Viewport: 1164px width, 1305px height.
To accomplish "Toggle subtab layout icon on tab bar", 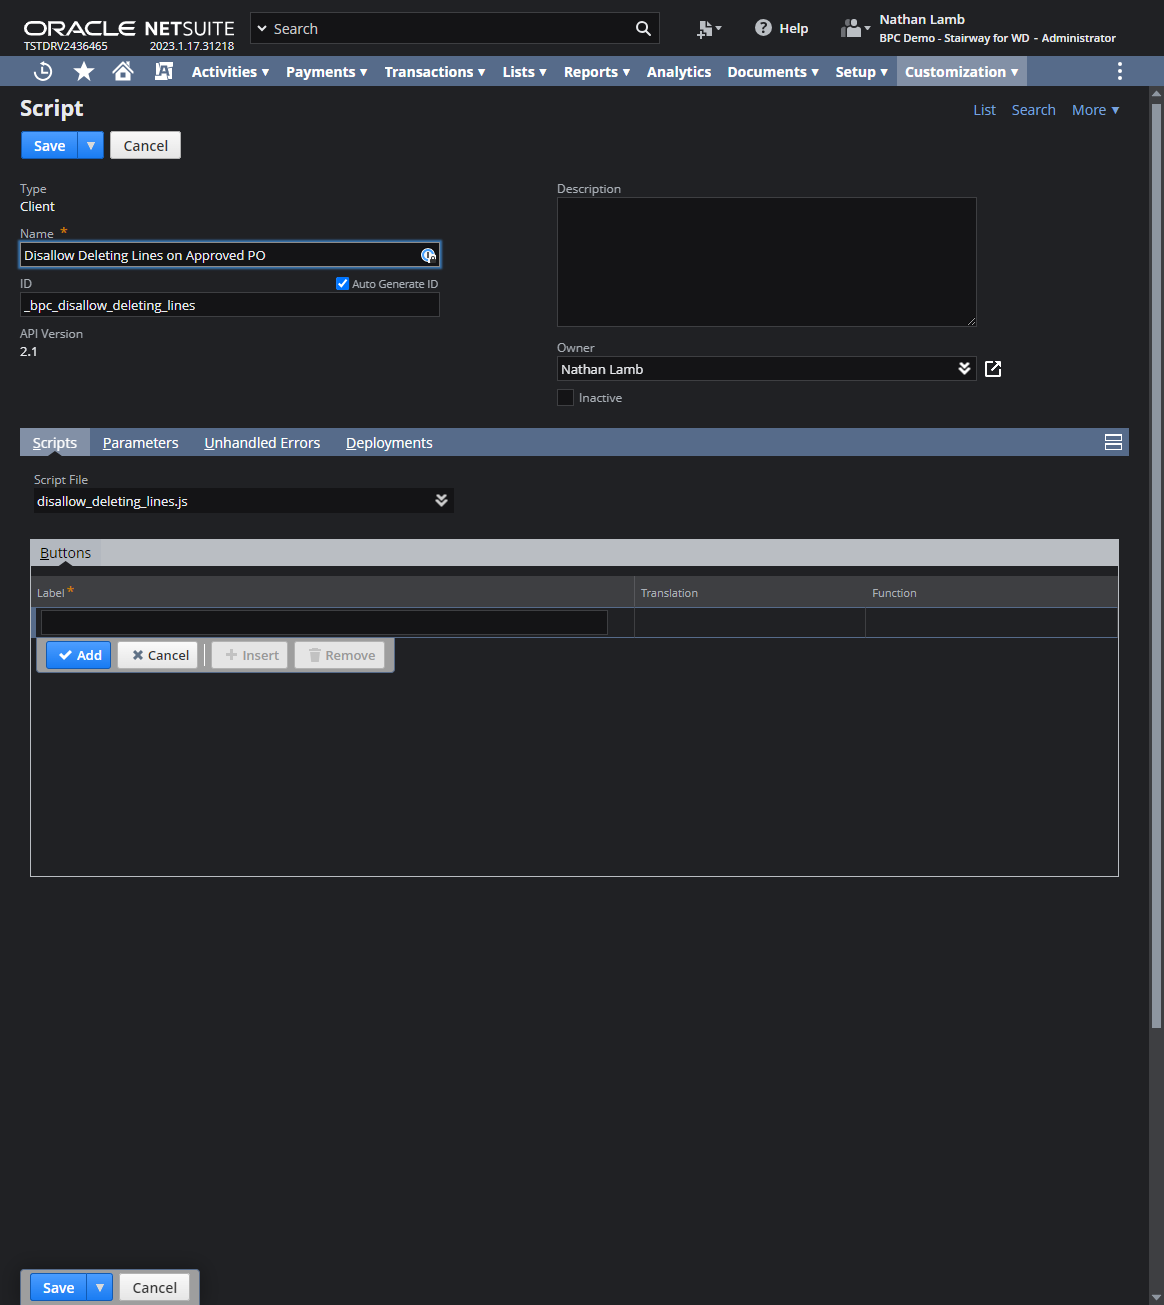I will [1113, 442].
